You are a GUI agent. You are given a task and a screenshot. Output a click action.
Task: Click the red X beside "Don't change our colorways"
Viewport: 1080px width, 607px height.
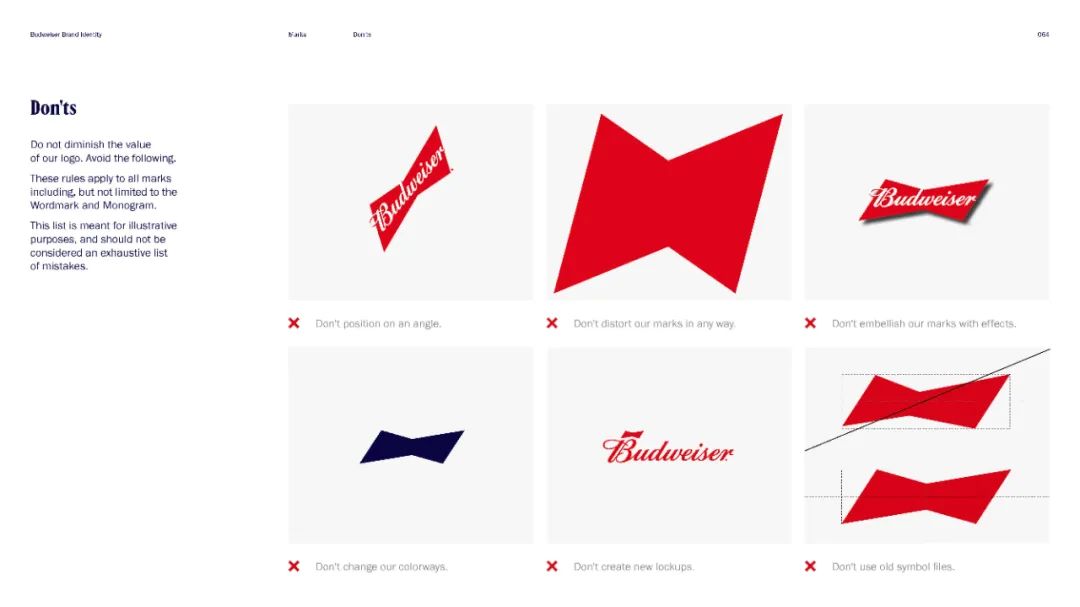coord(294,566)
